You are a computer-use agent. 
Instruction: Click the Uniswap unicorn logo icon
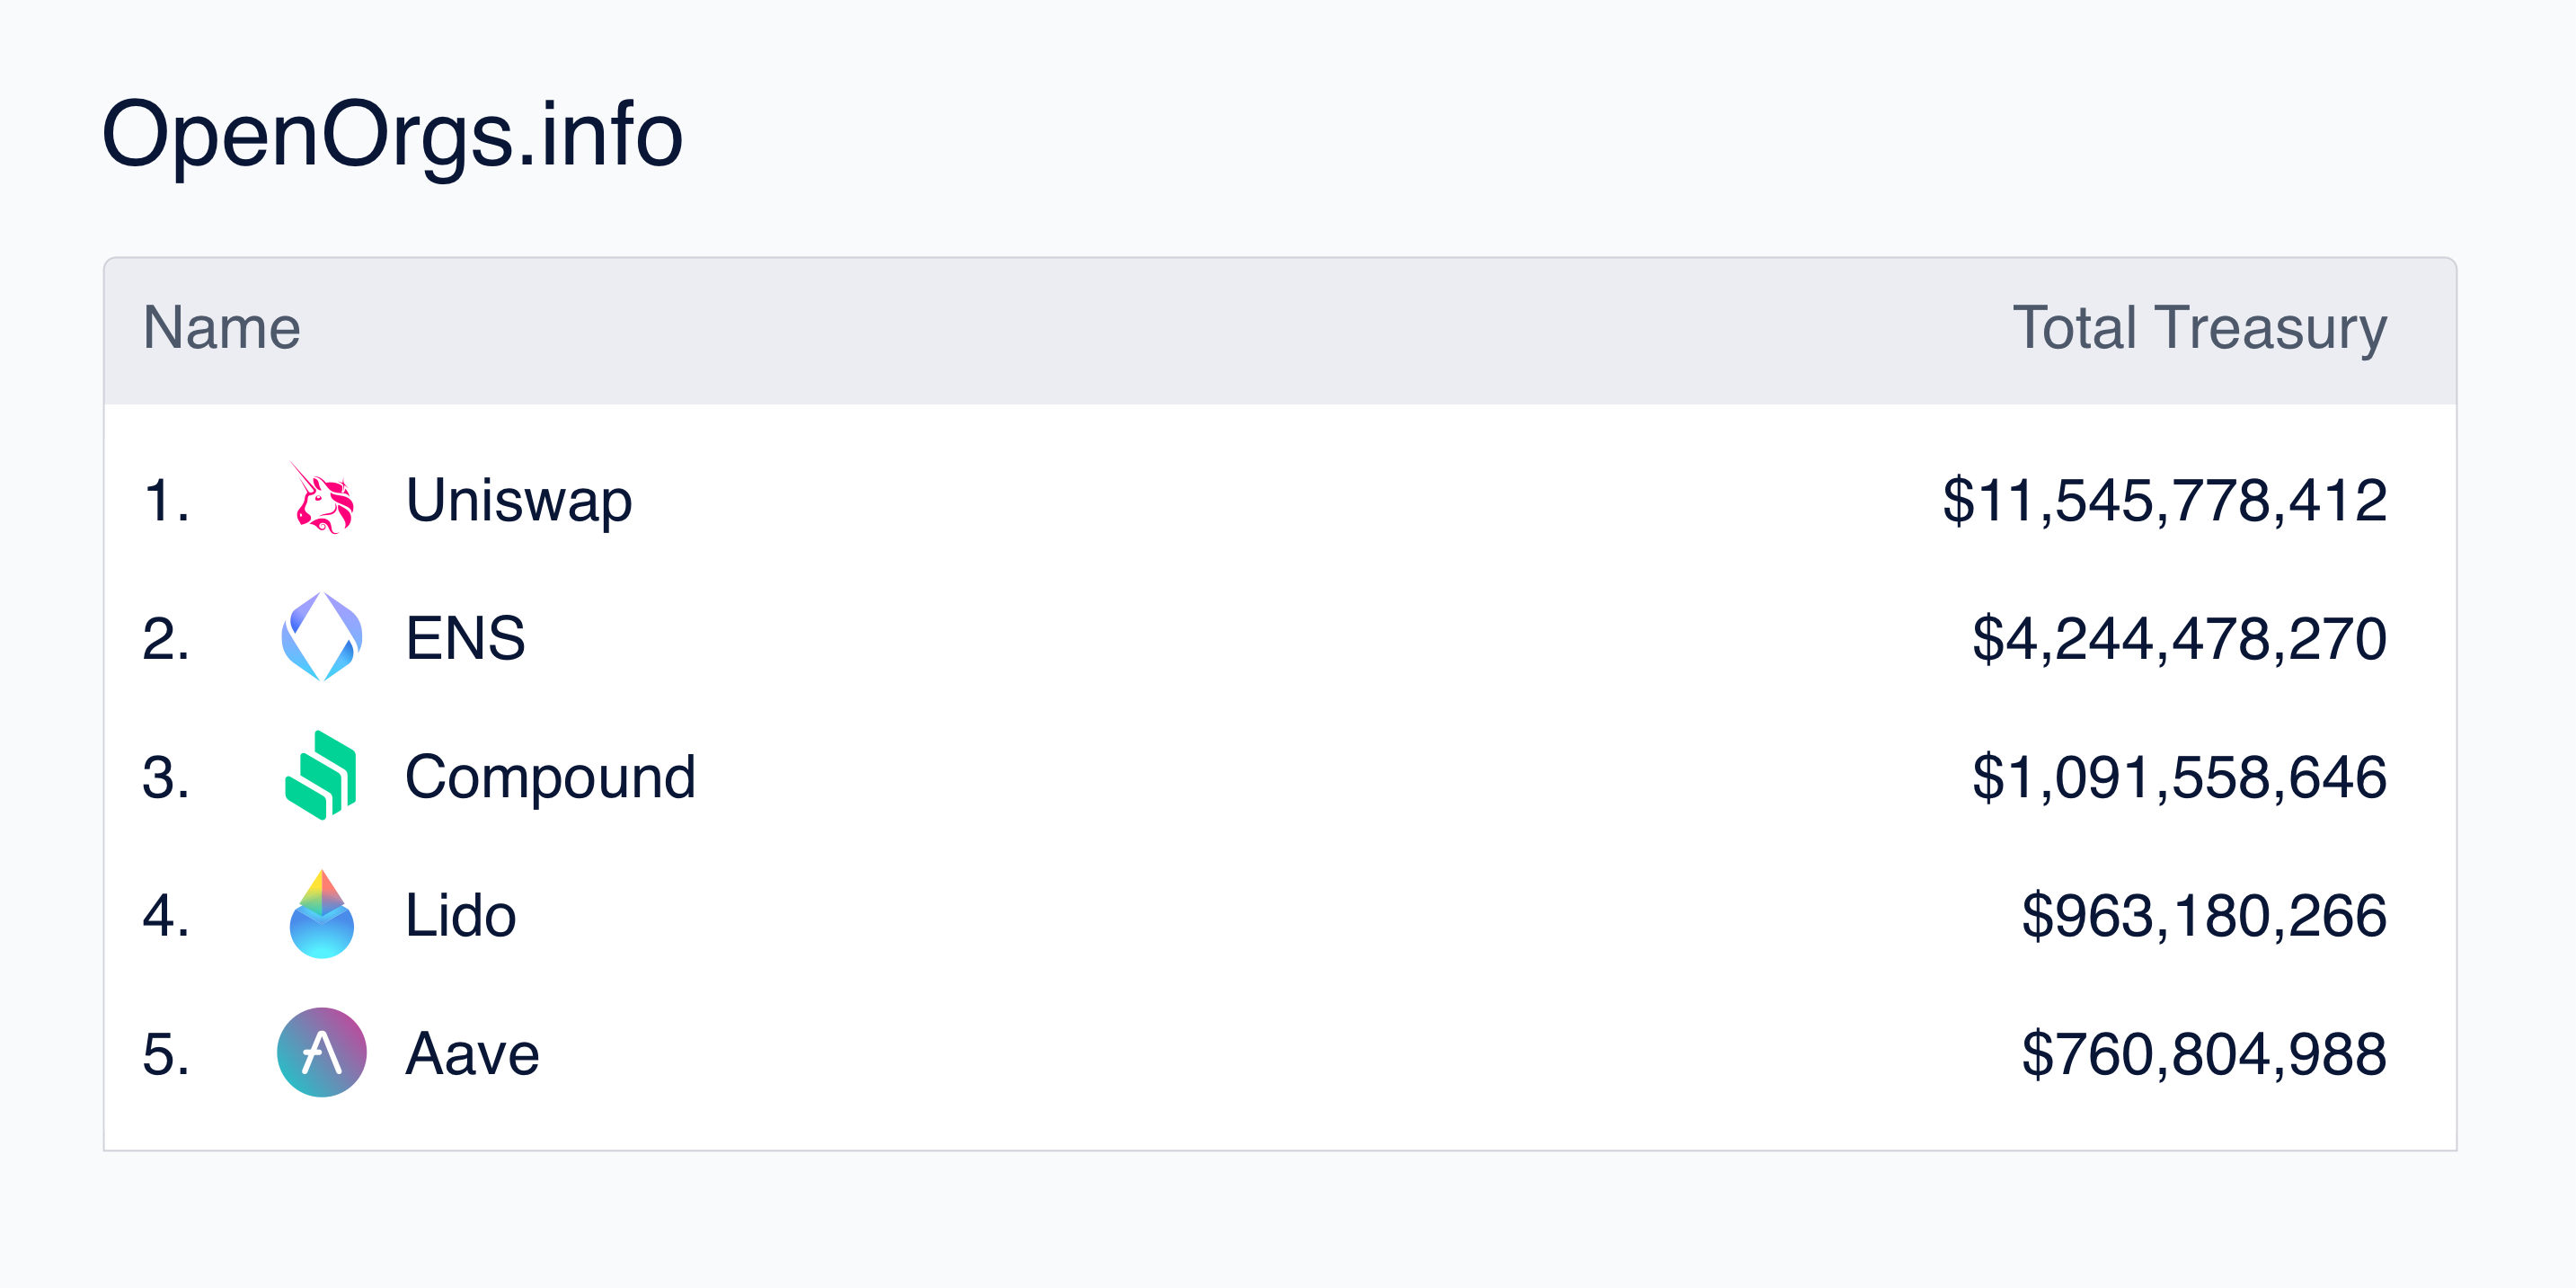(x=321, y=498)
